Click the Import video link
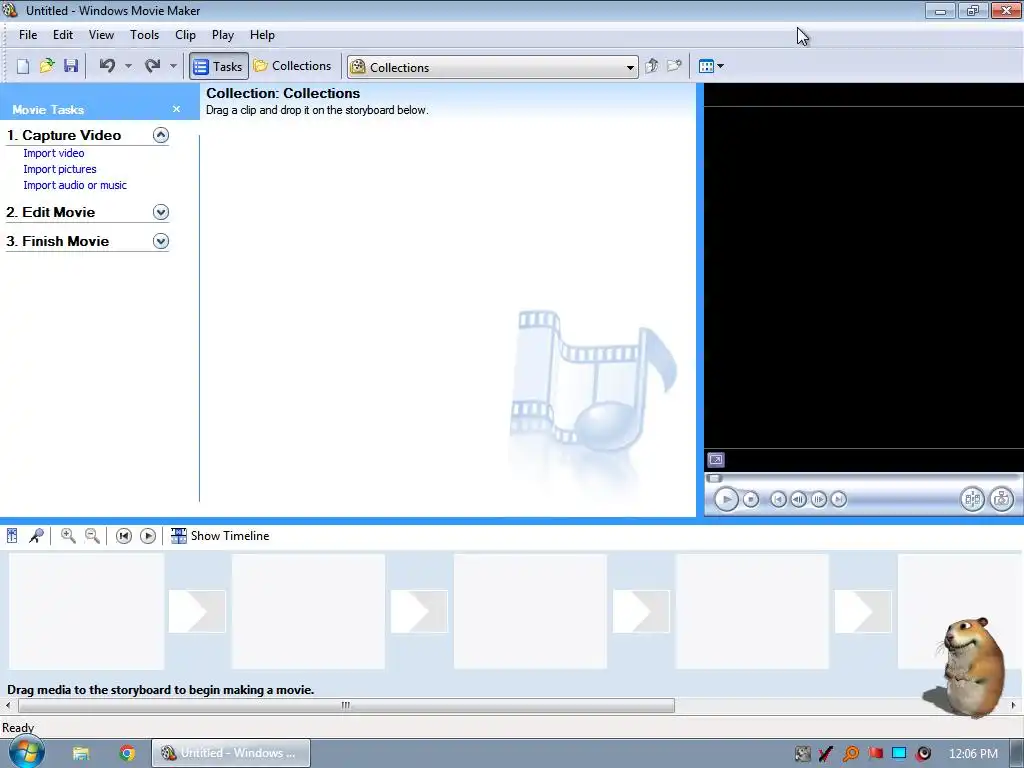This screenshot has height=768, width=1024. (x=54, y=153)
